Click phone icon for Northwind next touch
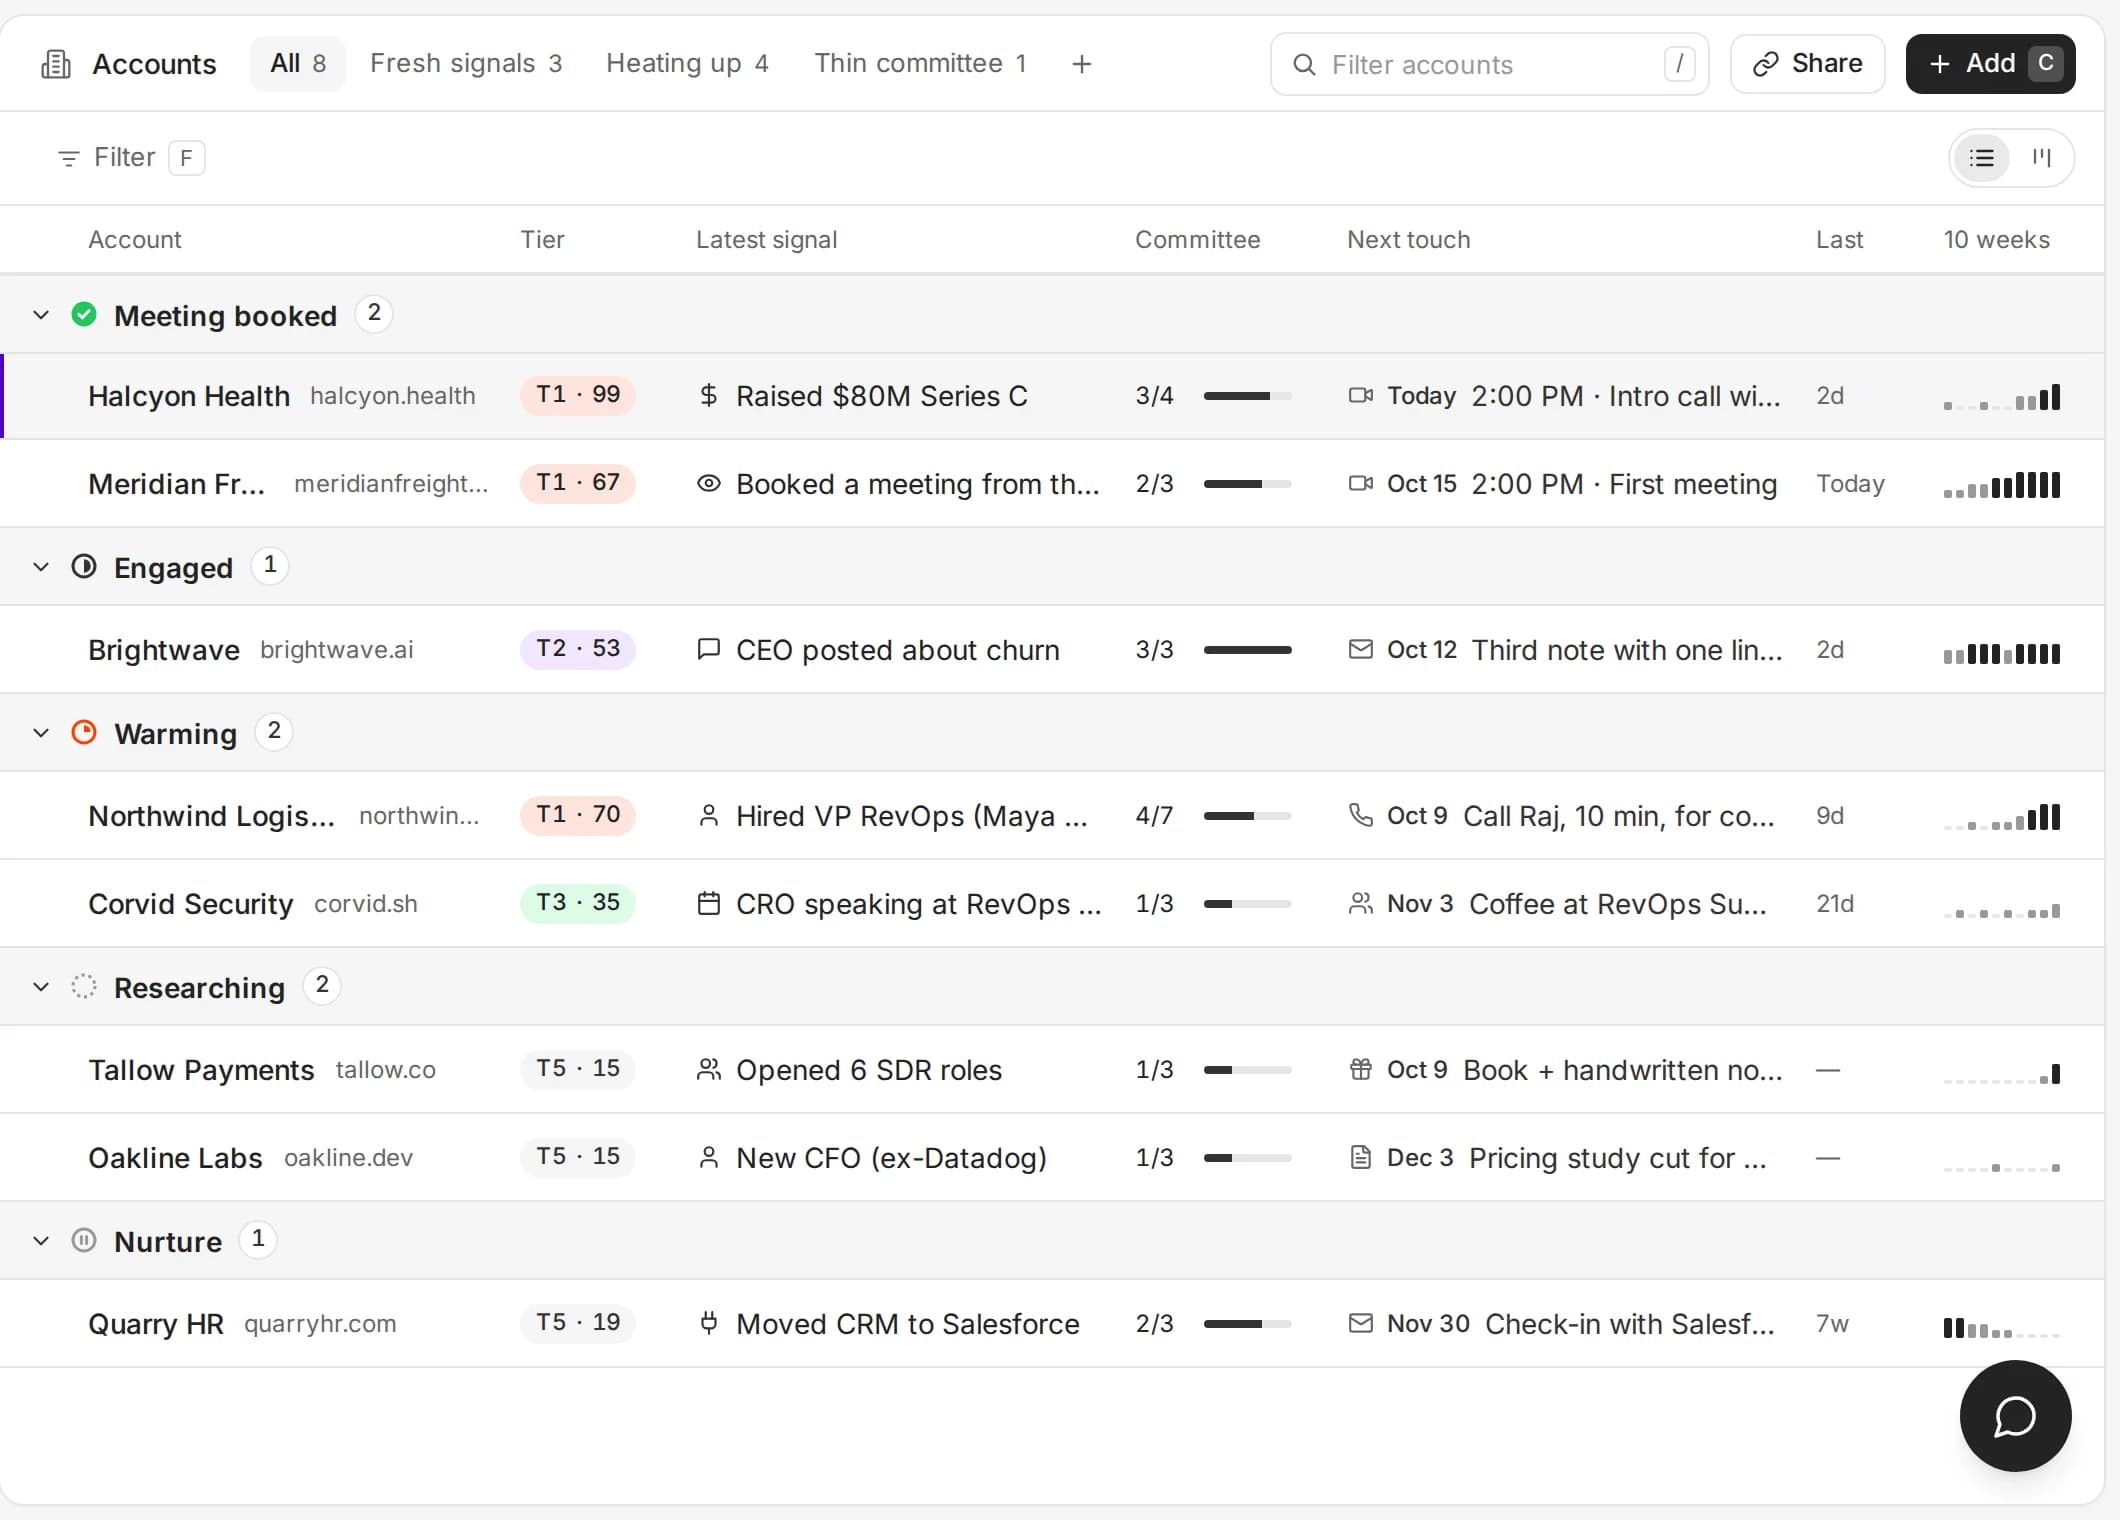Viewport: 2120px width, 1520px height. pos(1360,816)
